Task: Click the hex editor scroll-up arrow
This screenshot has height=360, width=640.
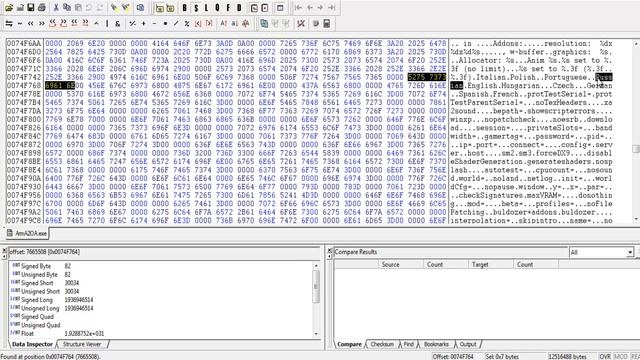Action: (x=636, y=43)
